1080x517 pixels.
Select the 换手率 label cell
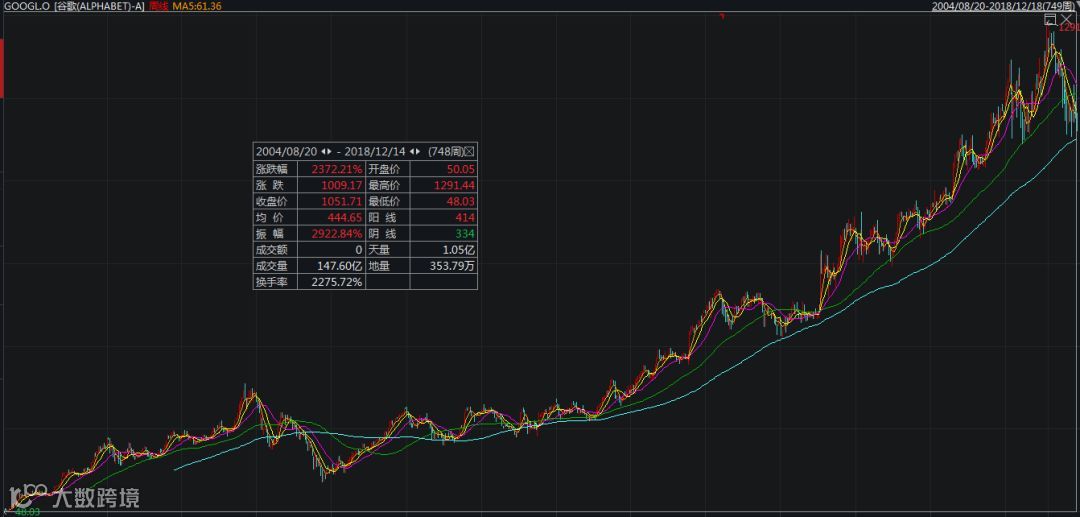pyautogui.click(x=276, y=282)
